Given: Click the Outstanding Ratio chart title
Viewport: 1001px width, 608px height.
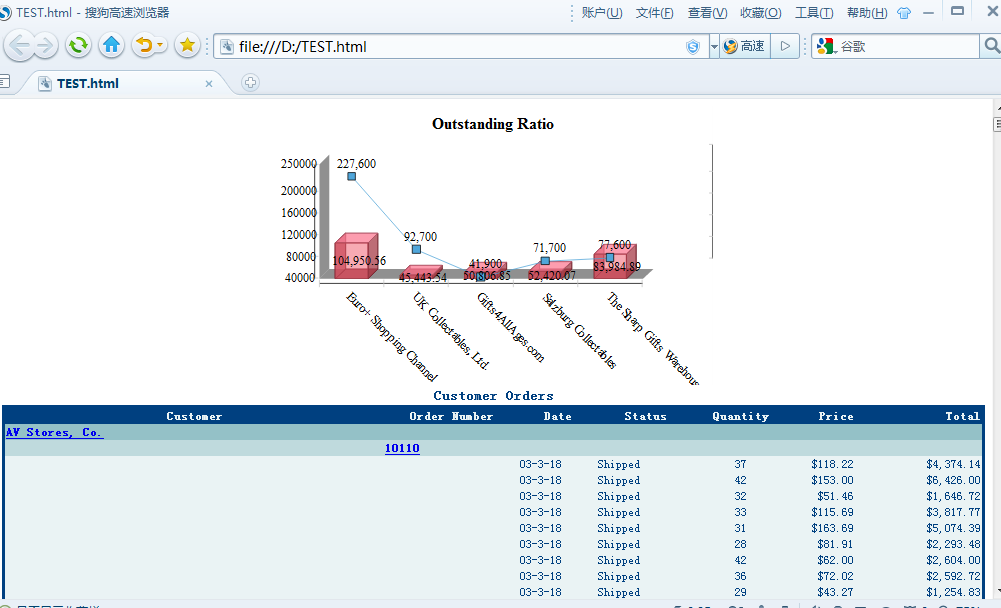Looking at the screenshot, I should tap(493, 124).
